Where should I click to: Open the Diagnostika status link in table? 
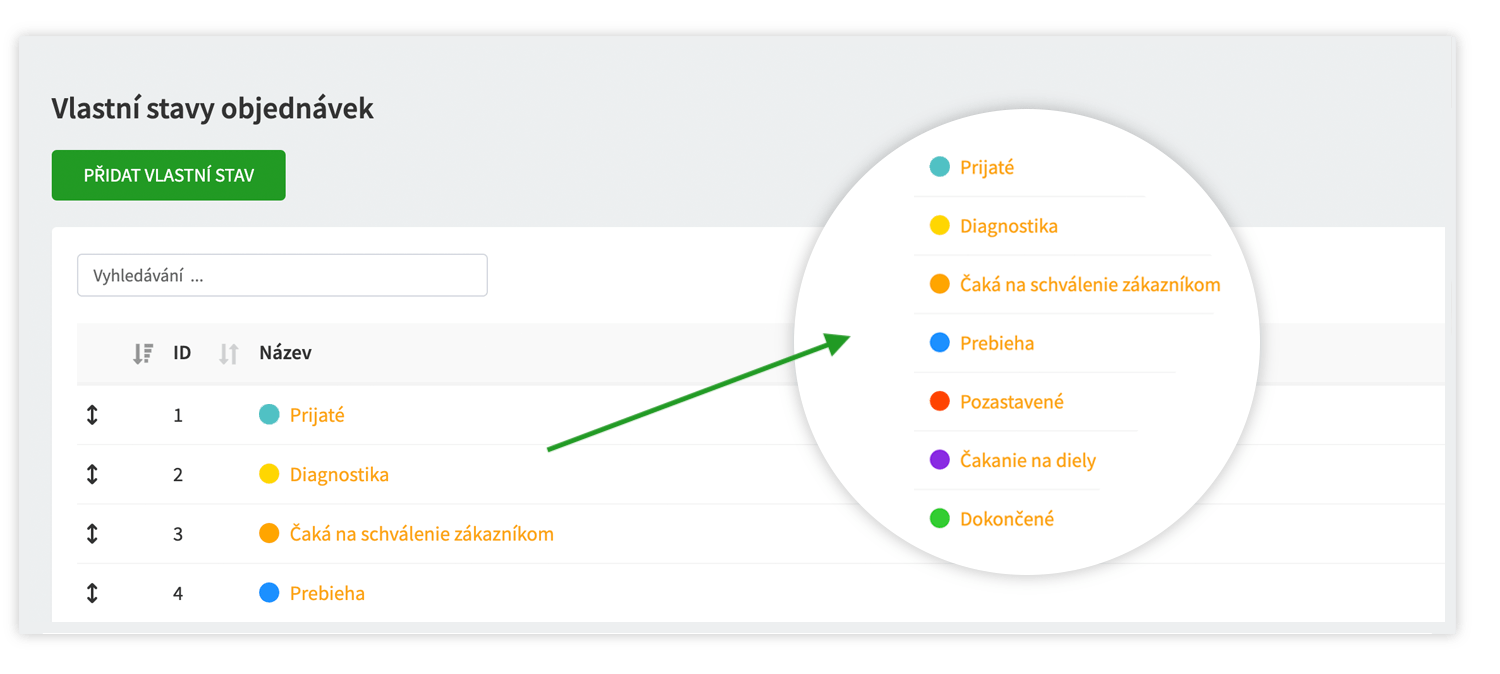click(x=339, y=474)
